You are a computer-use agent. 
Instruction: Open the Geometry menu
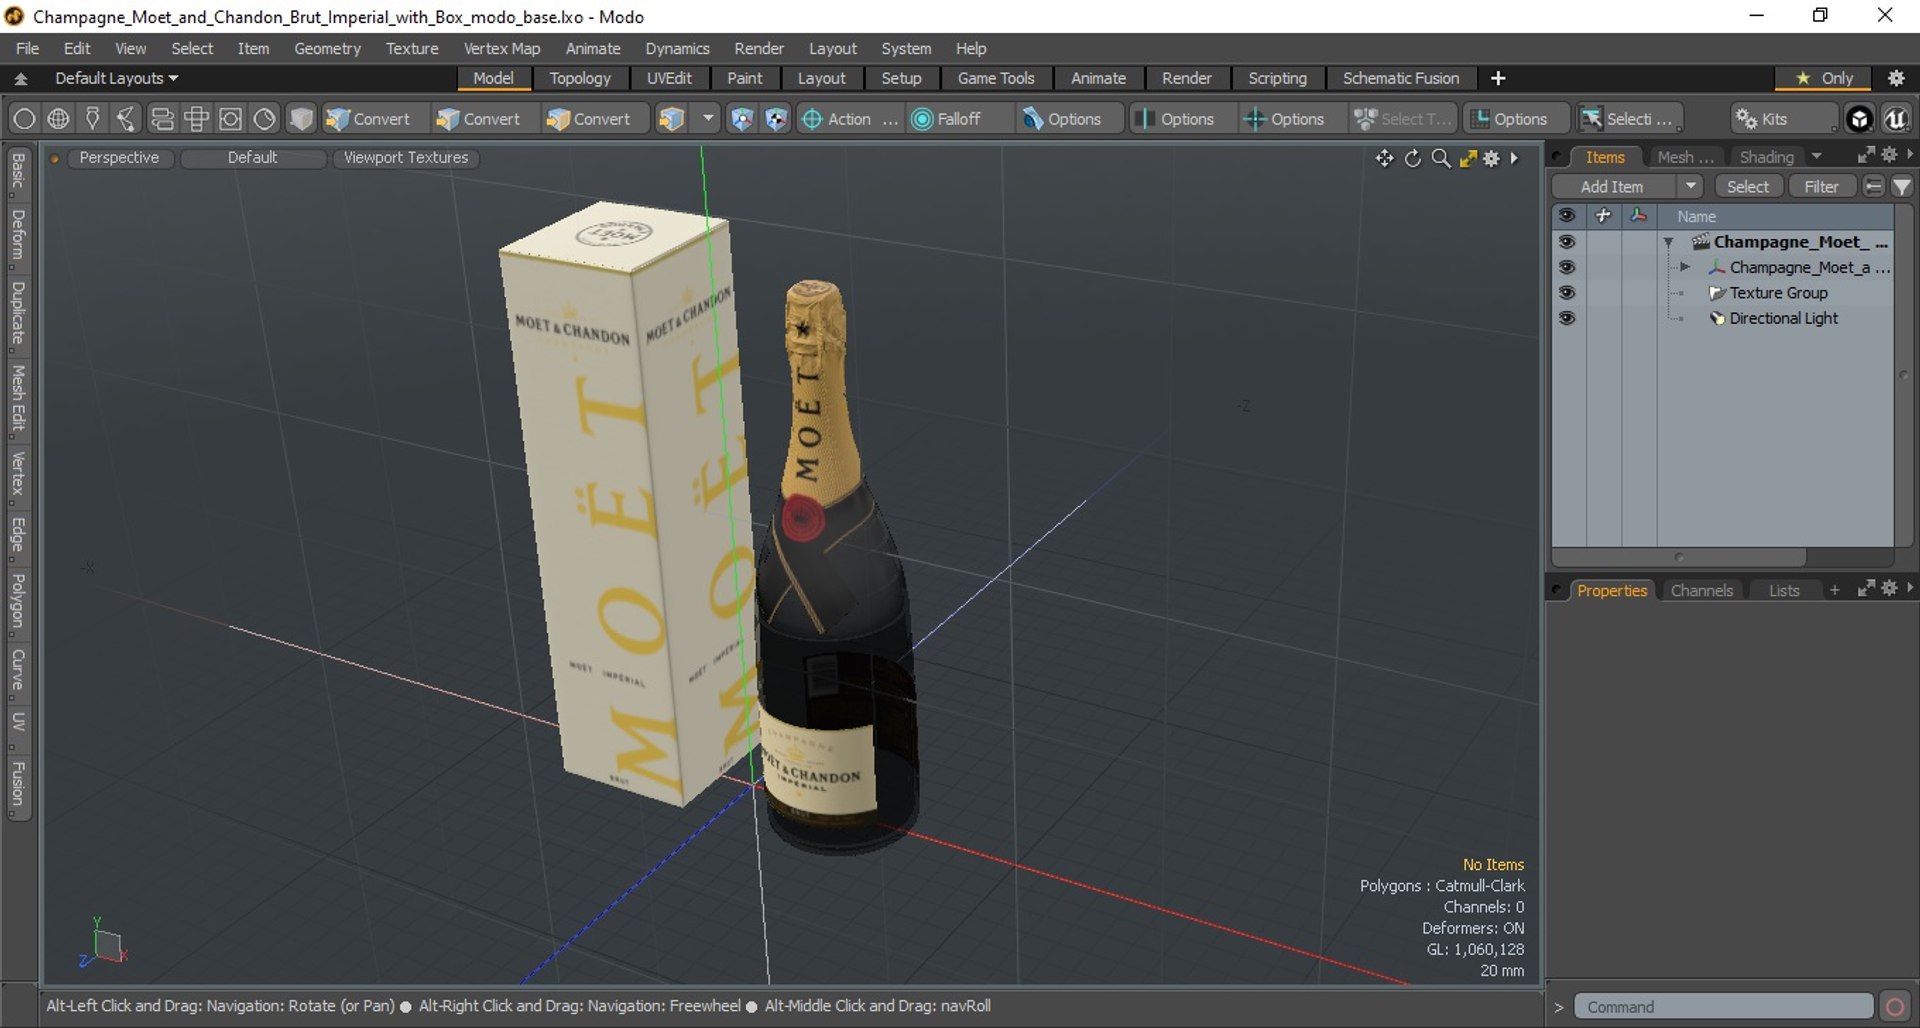(x=327, y=48)
